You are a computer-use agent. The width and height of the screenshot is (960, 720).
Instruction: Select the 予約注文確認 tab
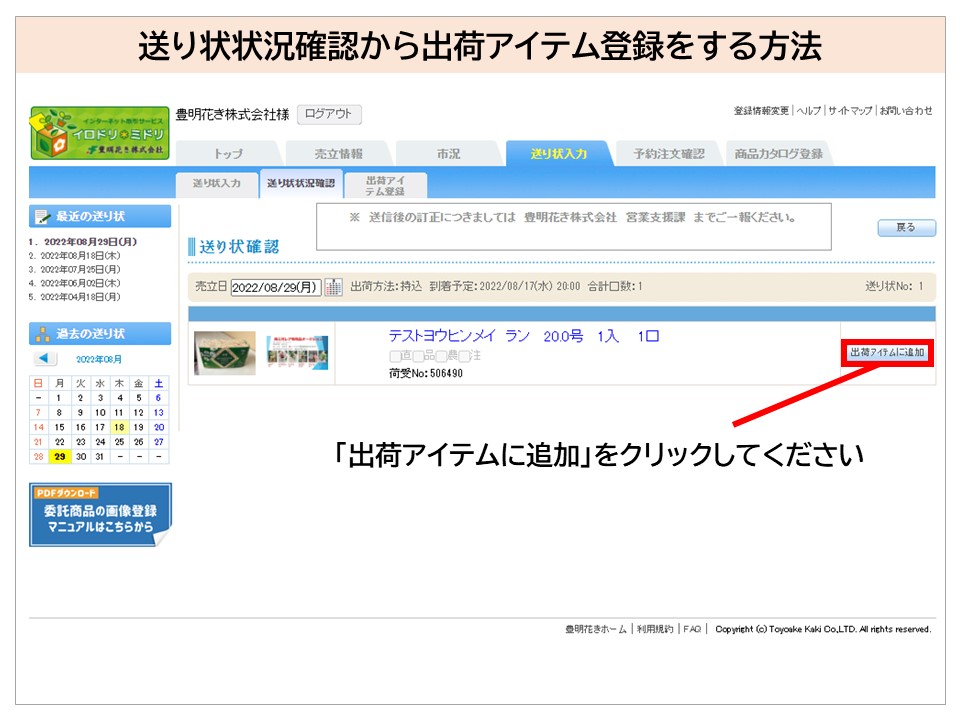[x=668, y=154]
